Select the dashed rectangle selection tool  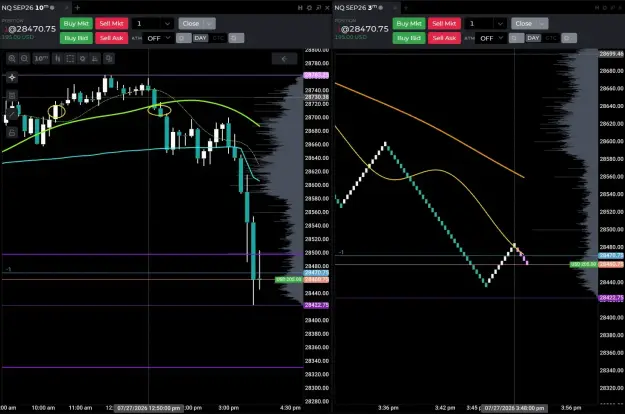click(x=70, y=59)
